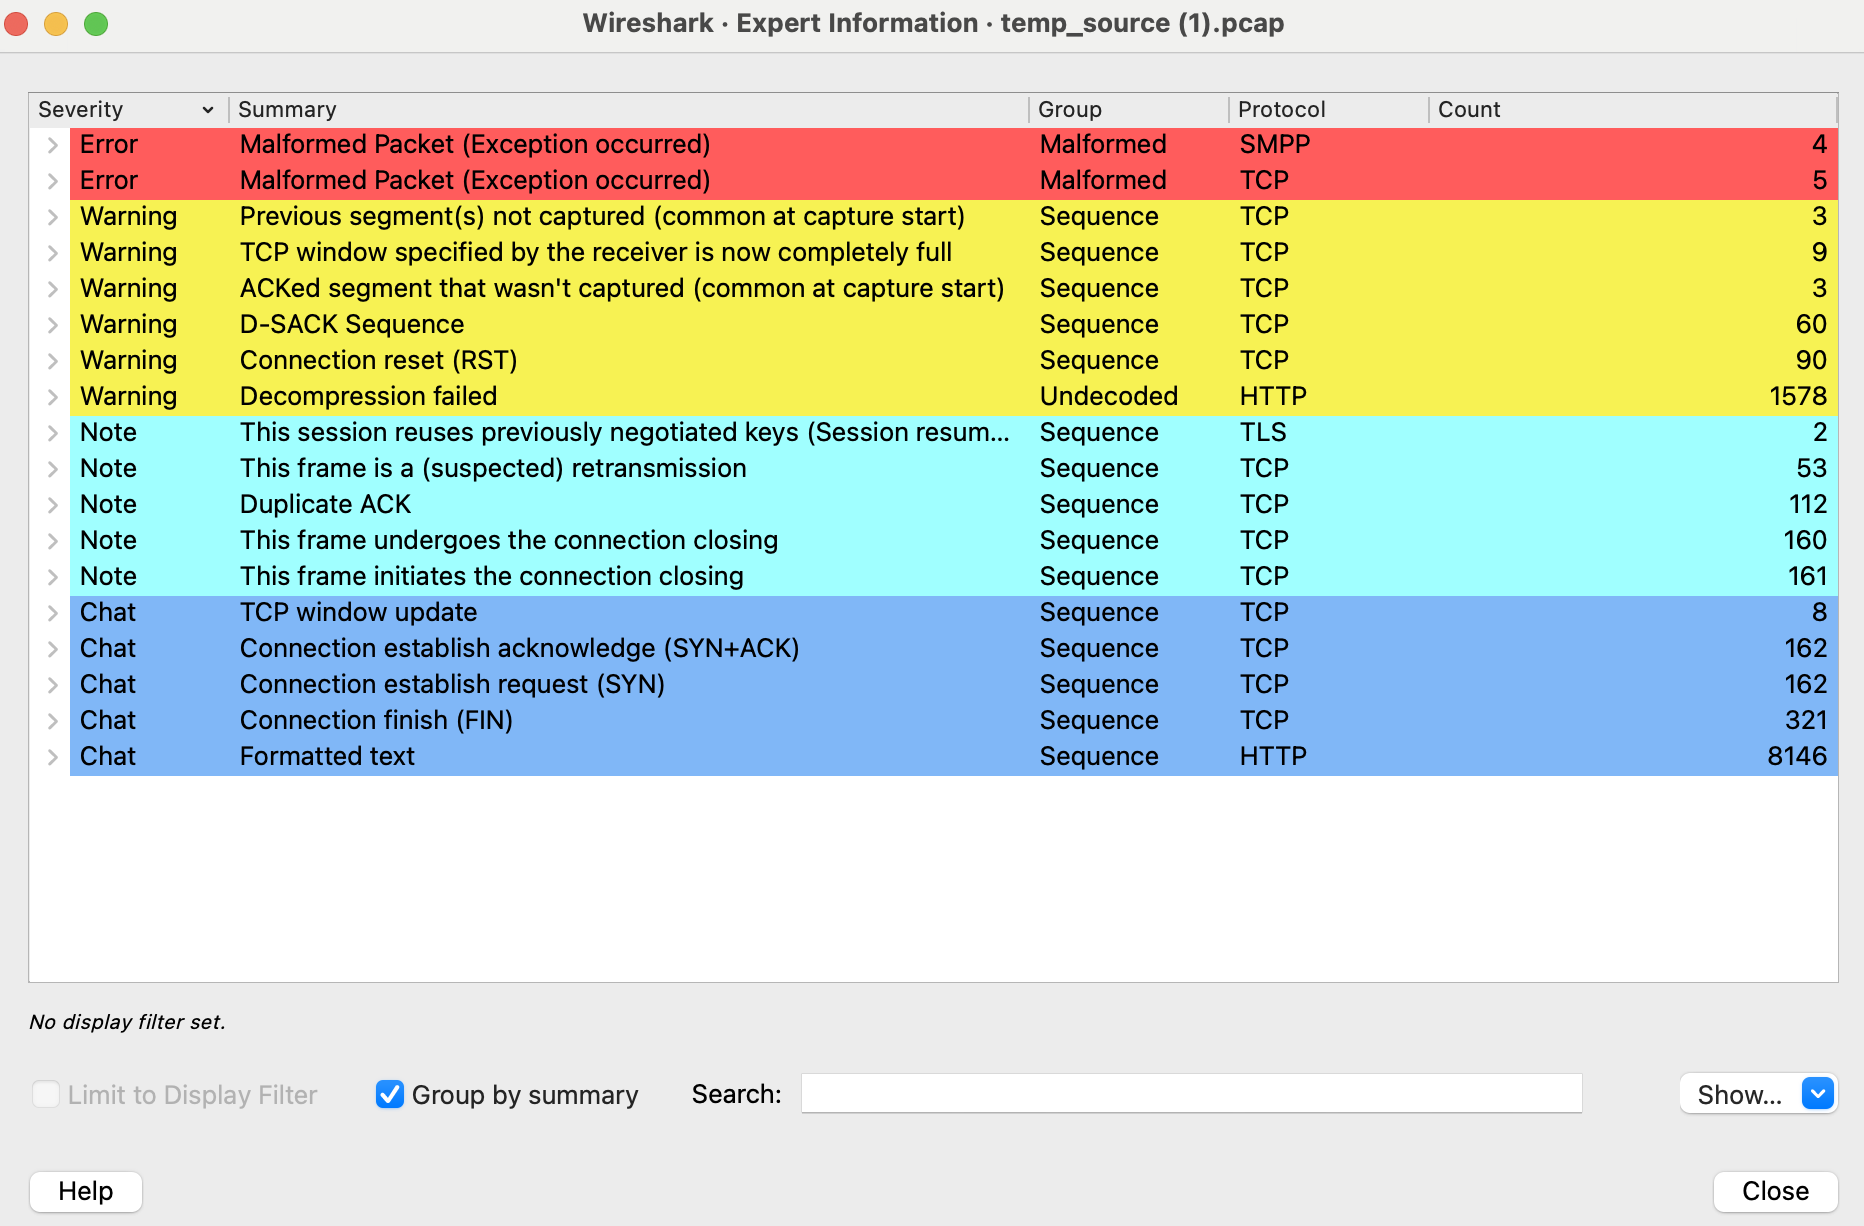Select the 'D-SACK Sequence' summary text

pyautogui.click(x=352, y=325)
